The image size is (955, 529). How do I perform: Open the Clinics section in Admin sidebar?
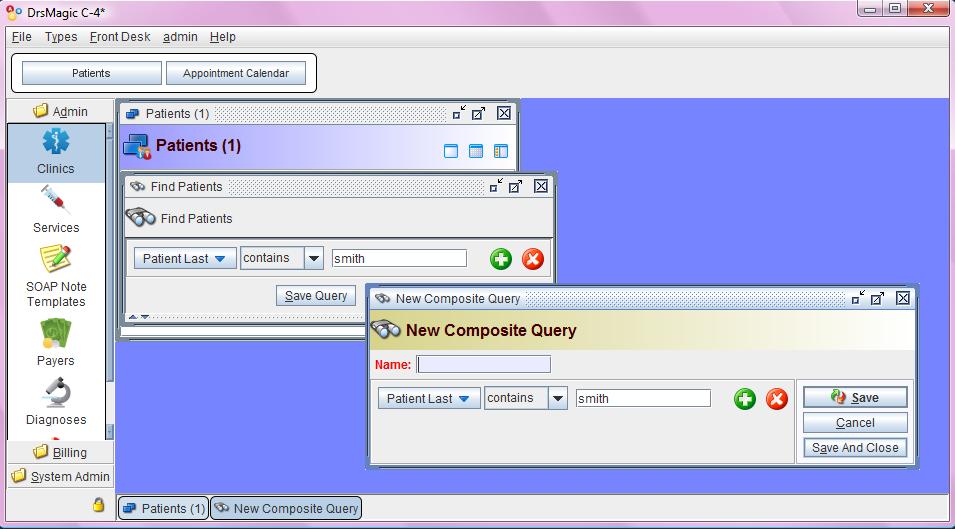55,153
